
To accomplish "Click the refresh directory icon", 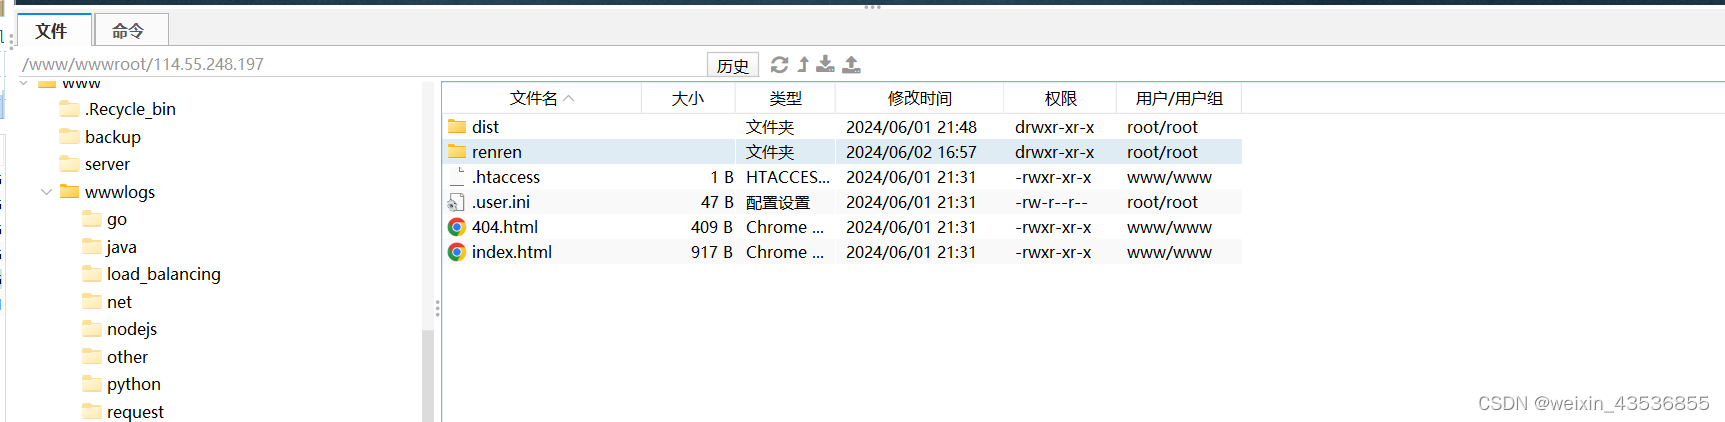I will (x=780, y=65).
